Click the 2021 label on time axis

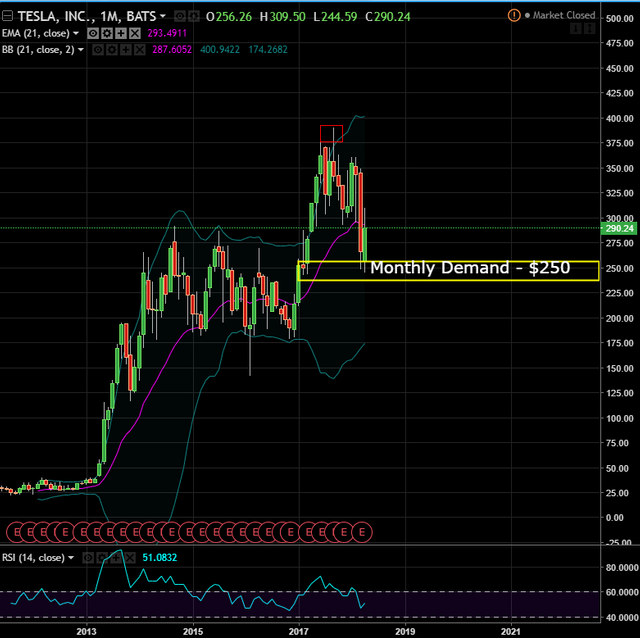click(511, 632)
